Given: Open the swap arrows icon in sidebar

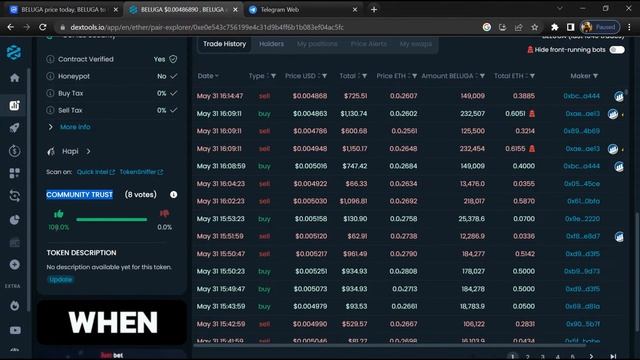Looking at the screenshot, I should [x=15, y=196].
